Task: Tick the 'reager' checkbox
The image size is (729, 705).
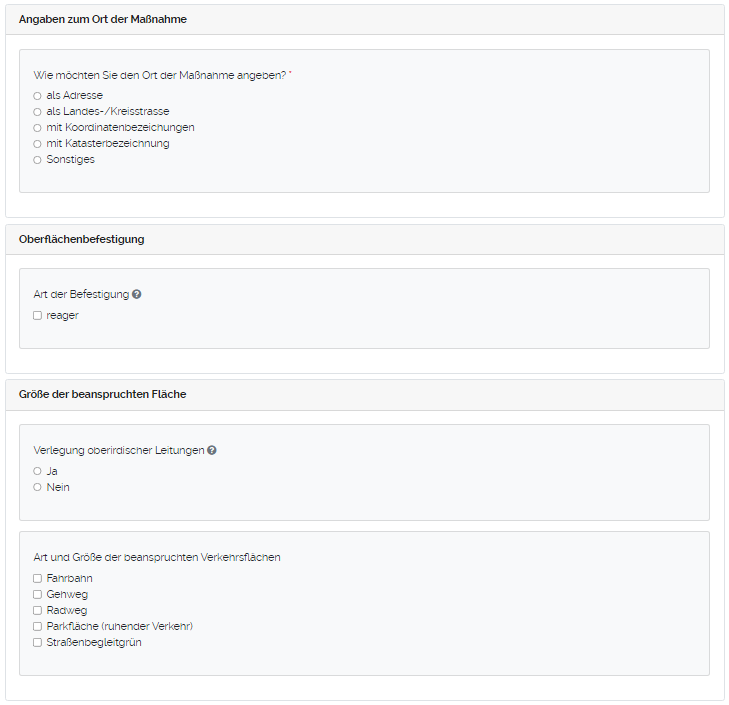Action: click(x=37, y=316)
